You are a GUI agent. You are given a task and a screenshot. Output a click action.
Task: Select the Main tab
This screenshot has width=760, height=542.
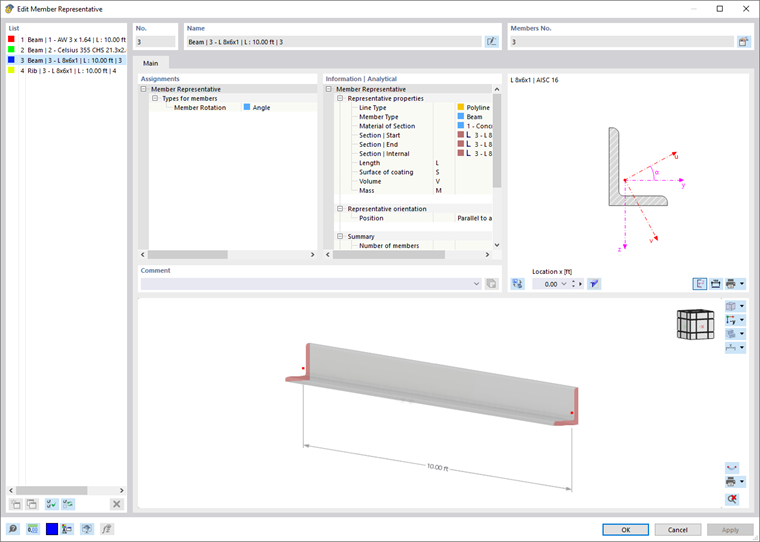(x=151, y=63)
